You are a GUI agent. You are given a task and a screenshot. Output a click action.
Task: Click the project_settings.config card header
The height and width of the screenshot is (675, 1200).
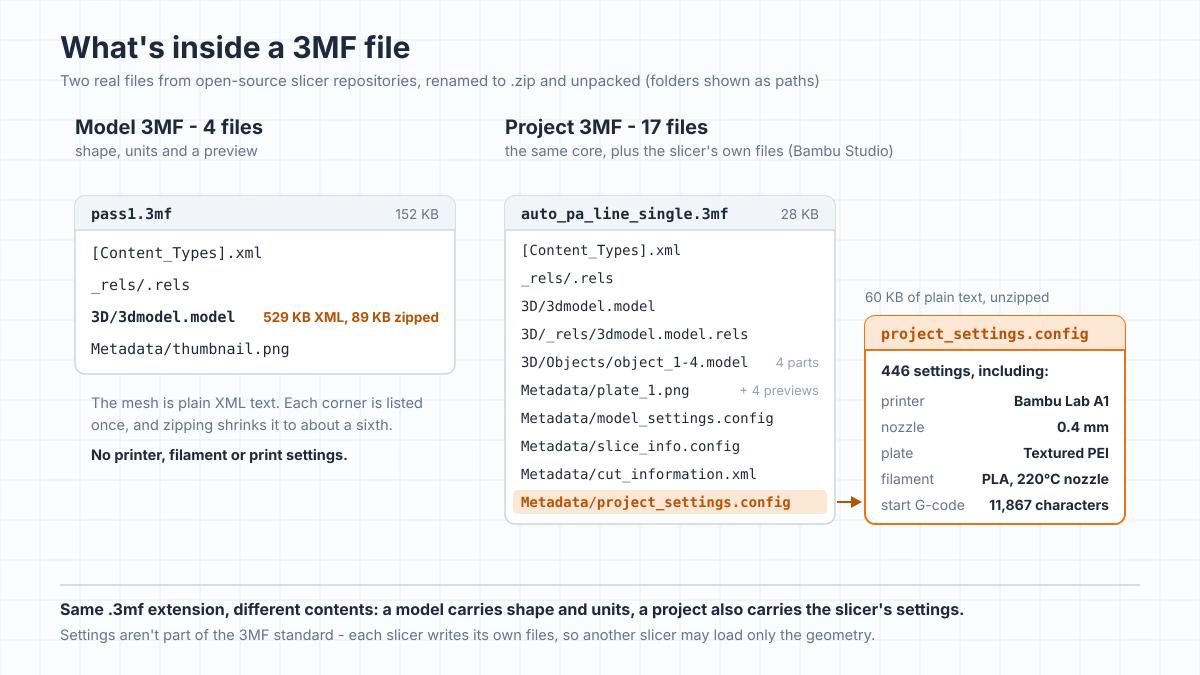[x=995, y=334]
